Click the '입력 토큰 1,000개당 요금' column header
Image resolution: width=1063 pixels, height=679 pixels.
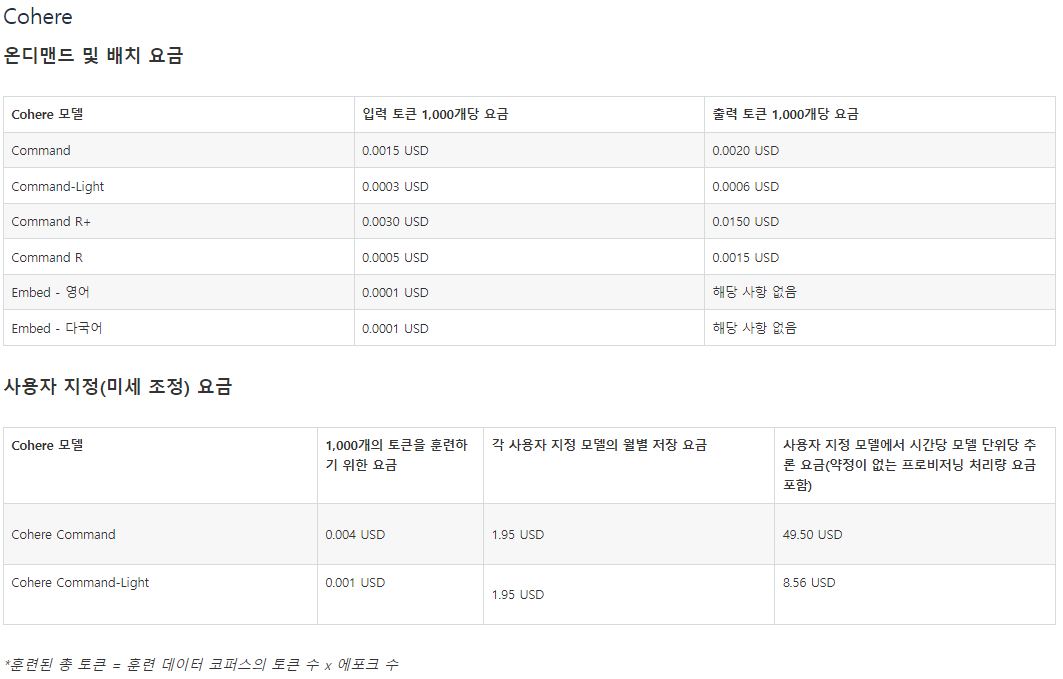(x=435, y=115)
